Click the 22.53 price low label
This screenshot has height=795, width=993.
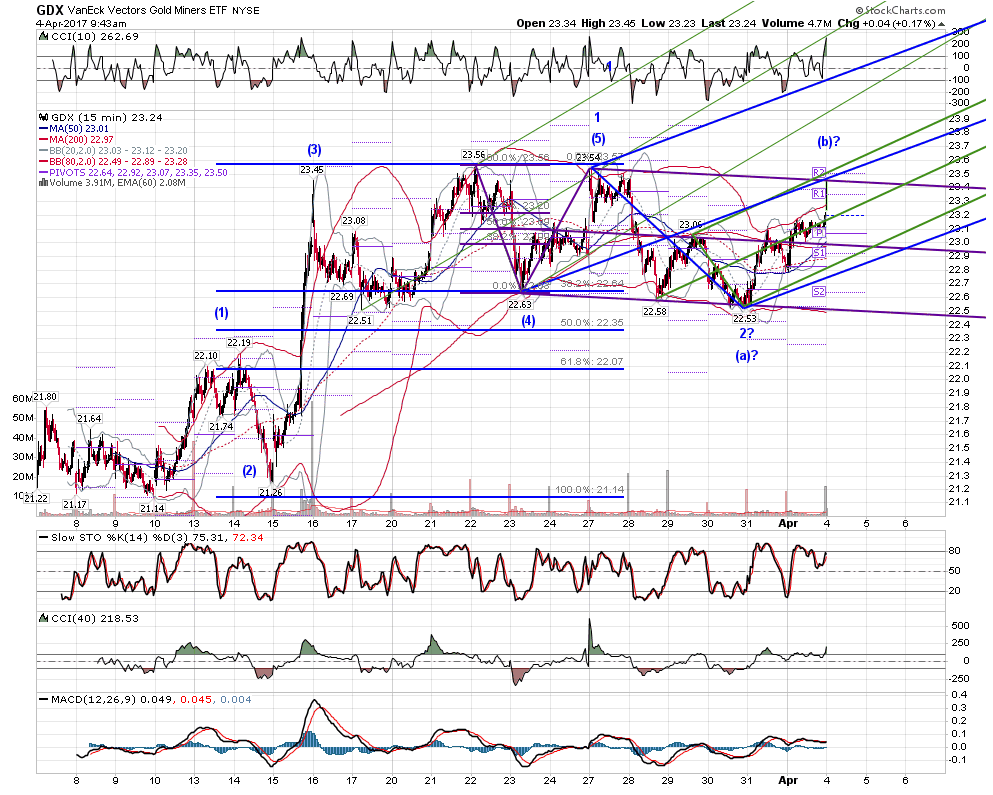click(745, 319)
